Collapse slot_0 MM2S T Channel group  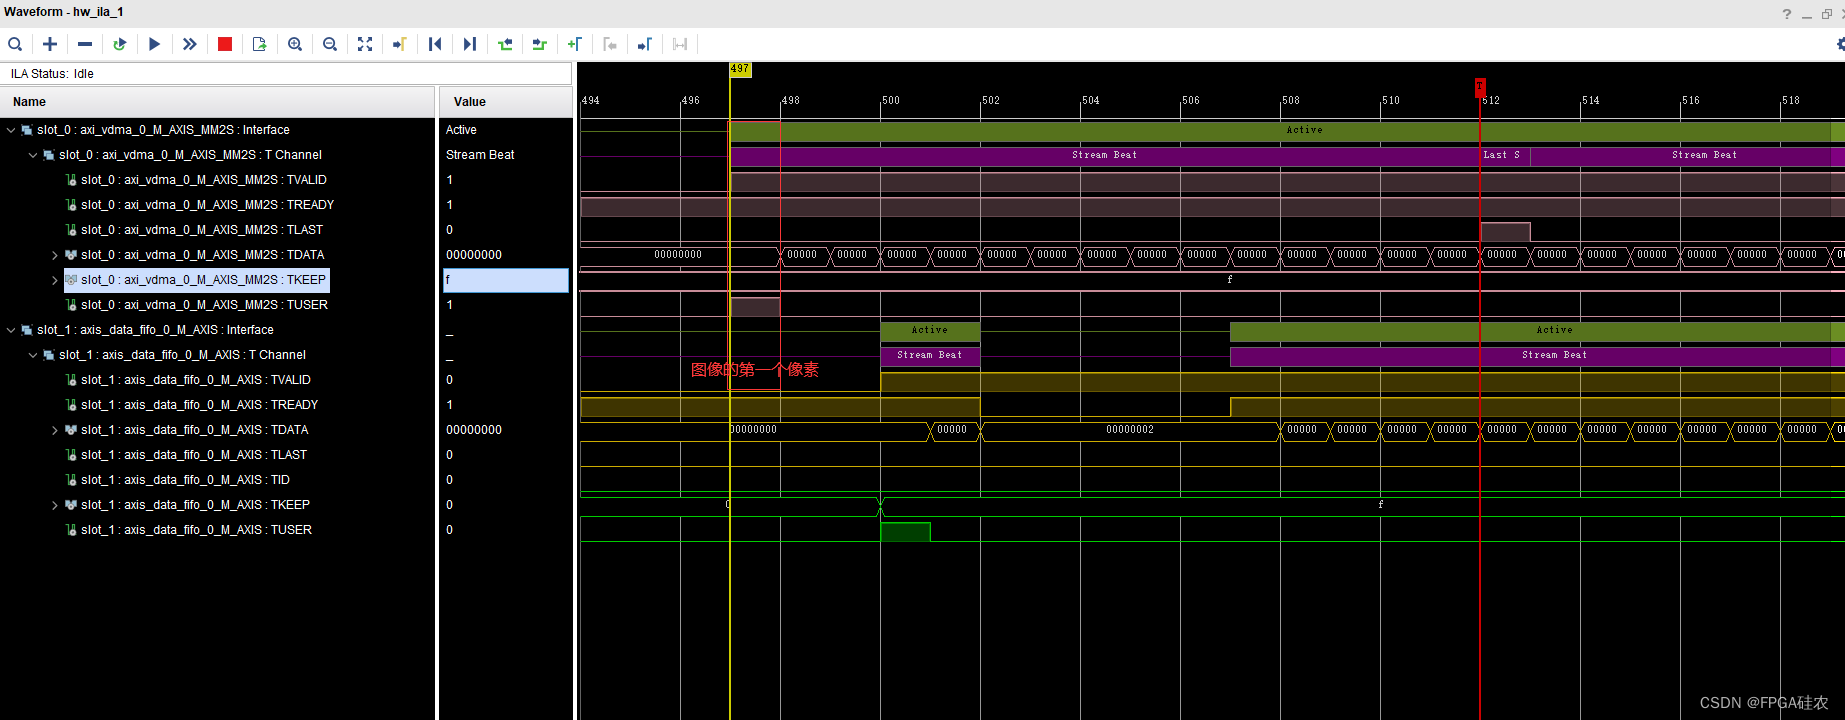pyautogui.click(x=33, y=155)
